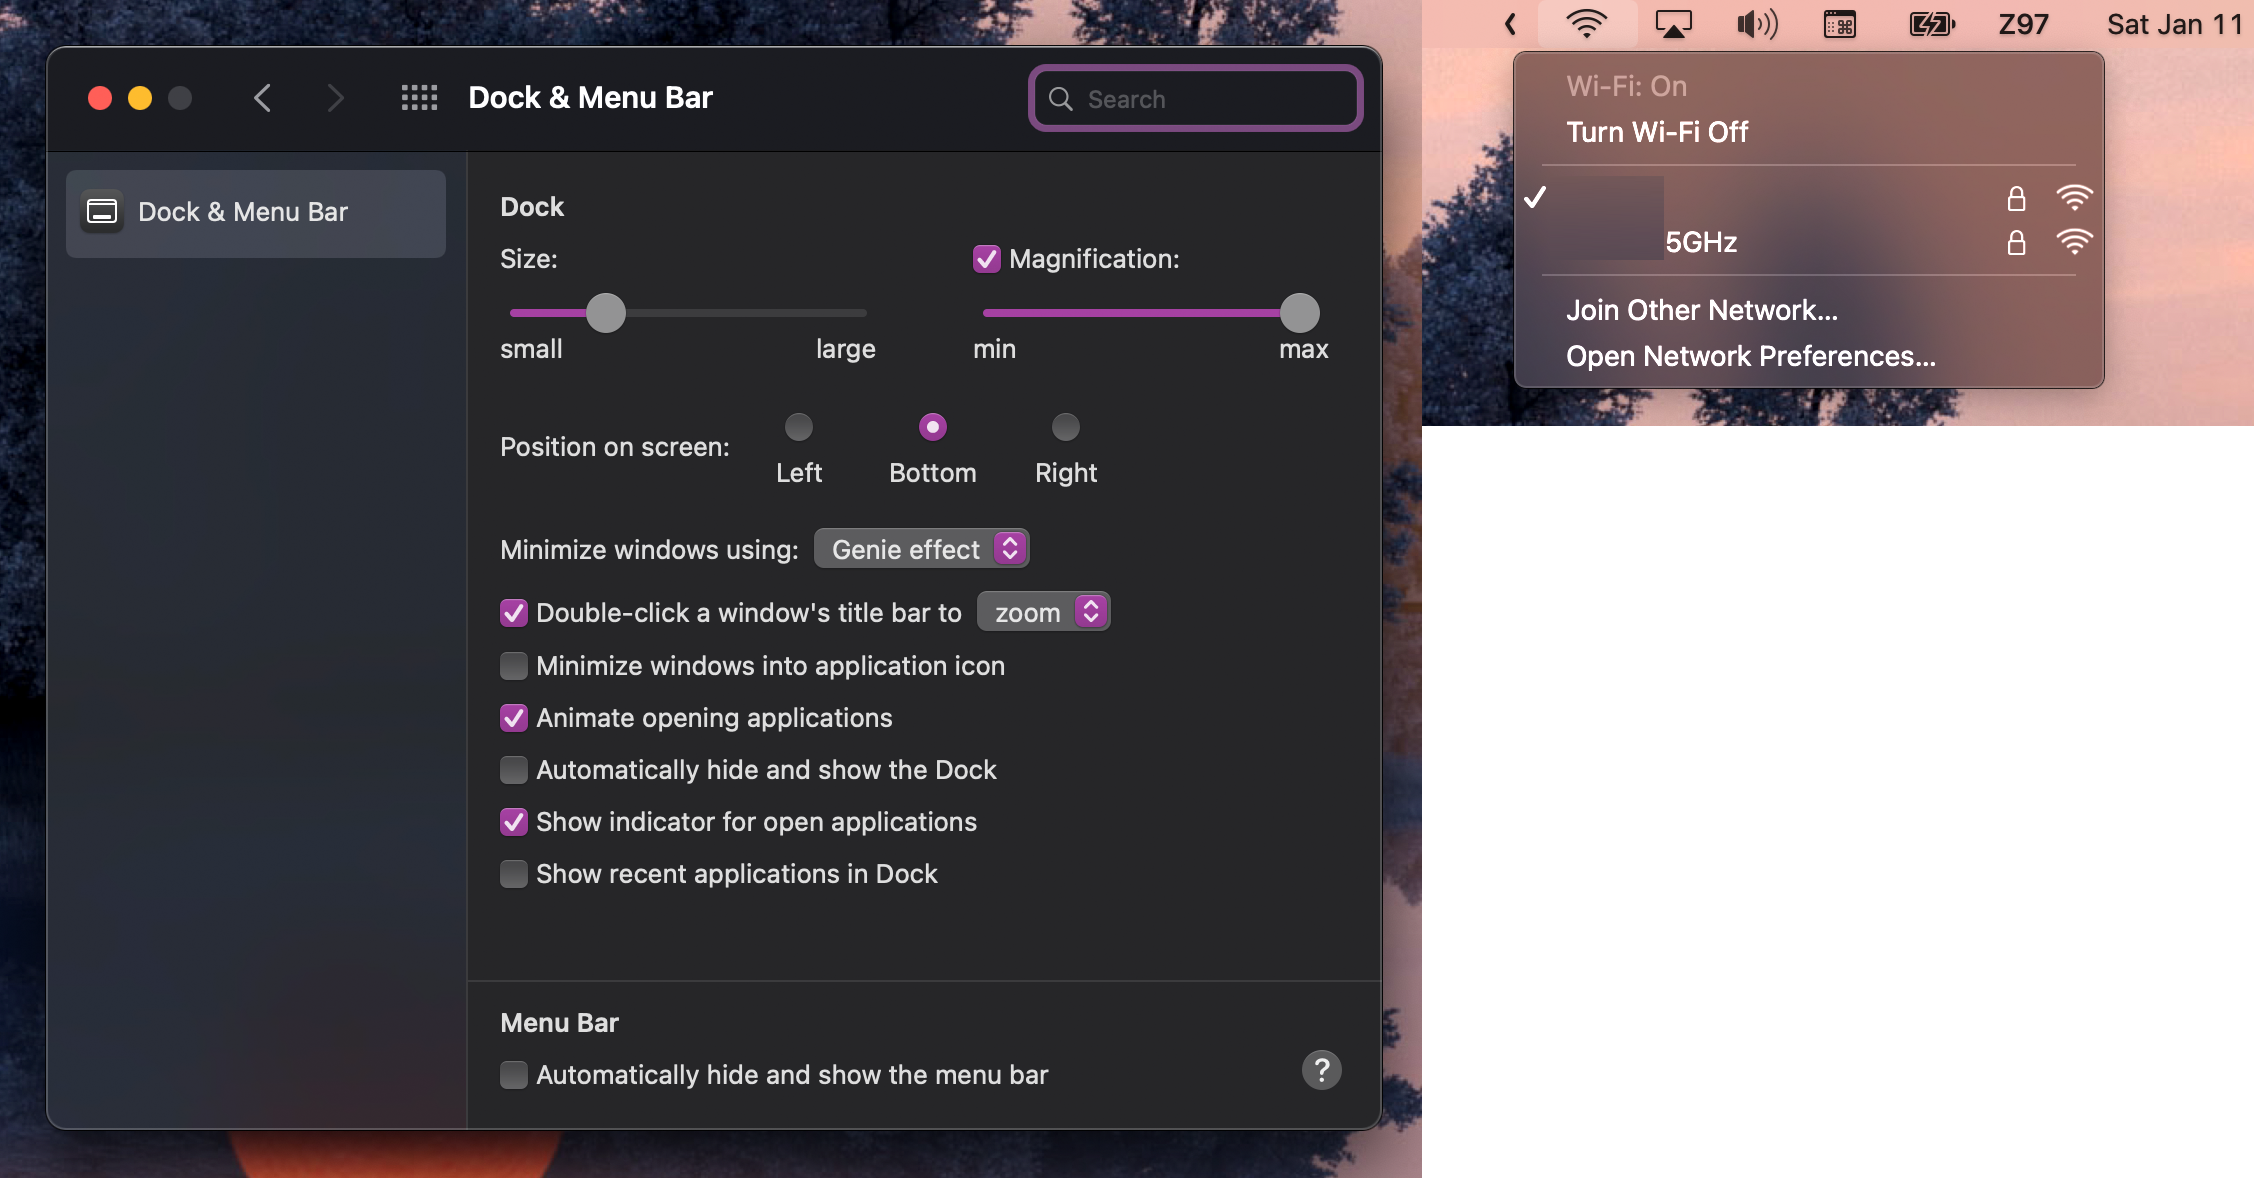
Task: Show all preferences grid icon
Action: pos(419,98)
